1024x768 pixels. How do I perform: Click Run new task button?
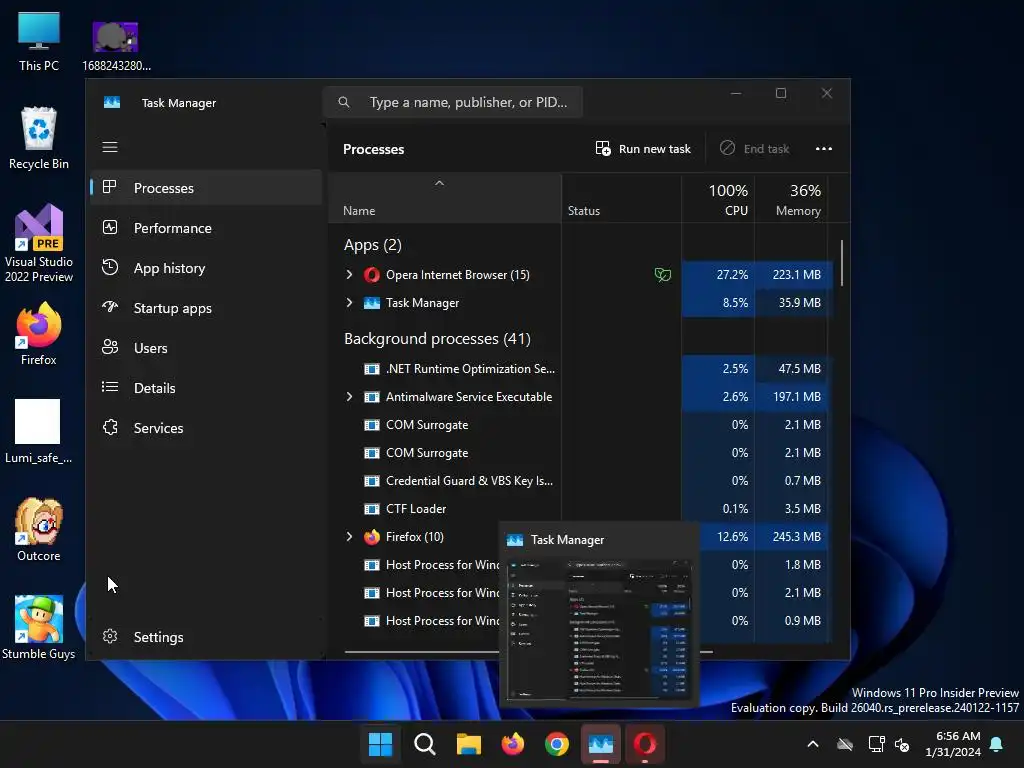click(x=643, y=149)
